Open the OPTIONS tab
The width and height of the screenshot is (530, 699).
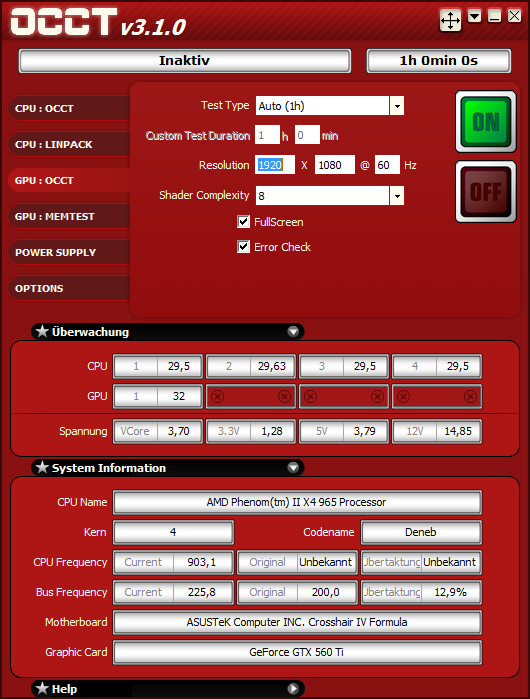69,288
